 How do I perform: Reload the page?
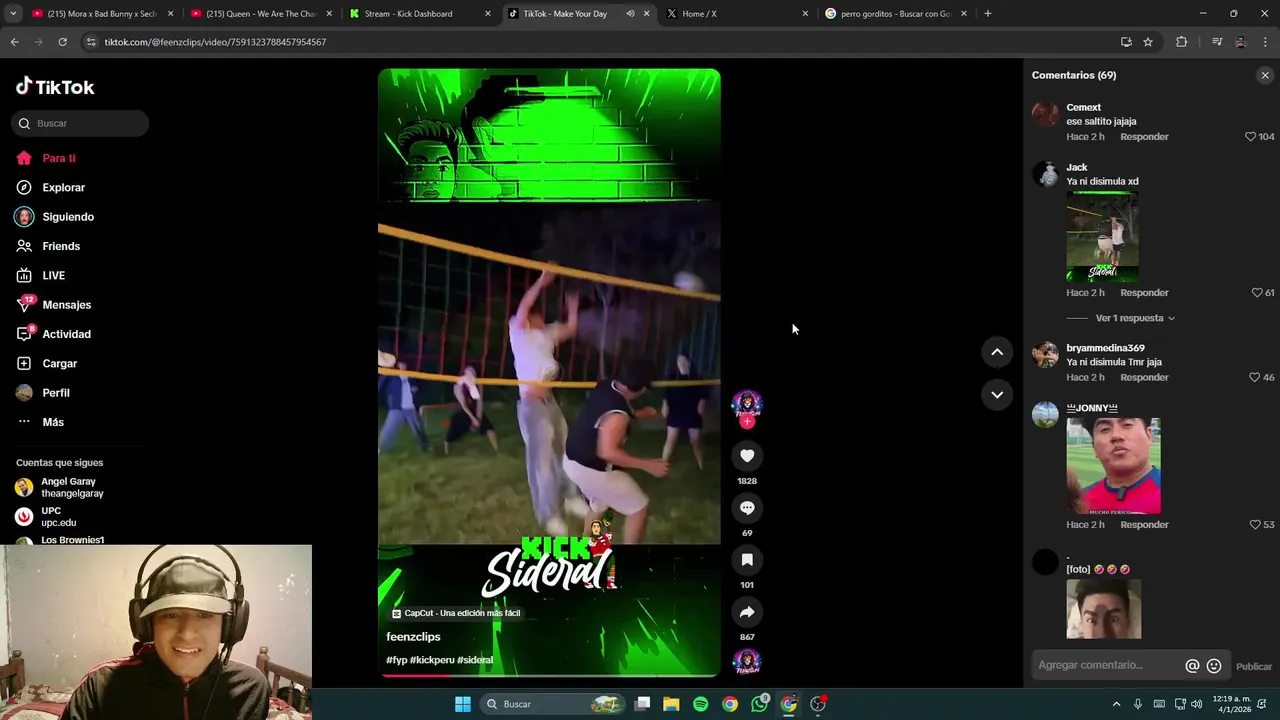click(62, 42)
